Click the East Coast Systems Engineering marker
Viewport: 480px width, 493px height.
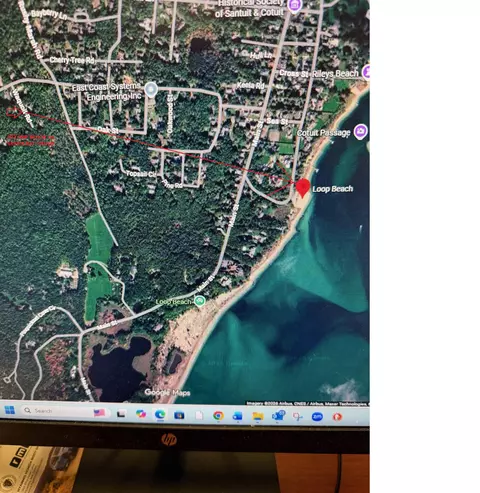coord(151,89)
